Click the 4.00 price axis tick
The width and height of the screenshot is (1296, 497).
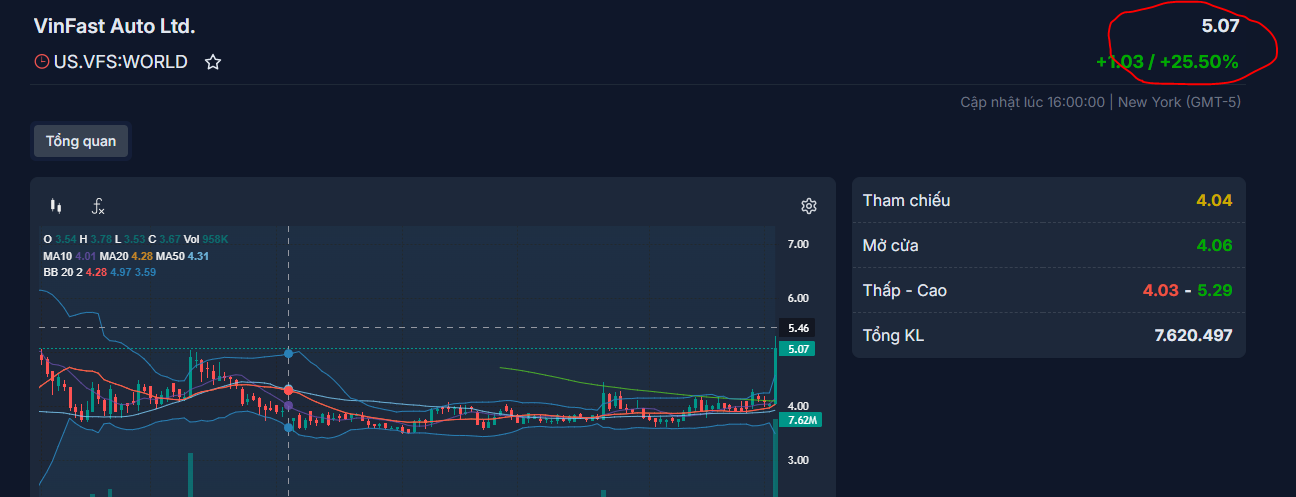(x=798, y=406)
